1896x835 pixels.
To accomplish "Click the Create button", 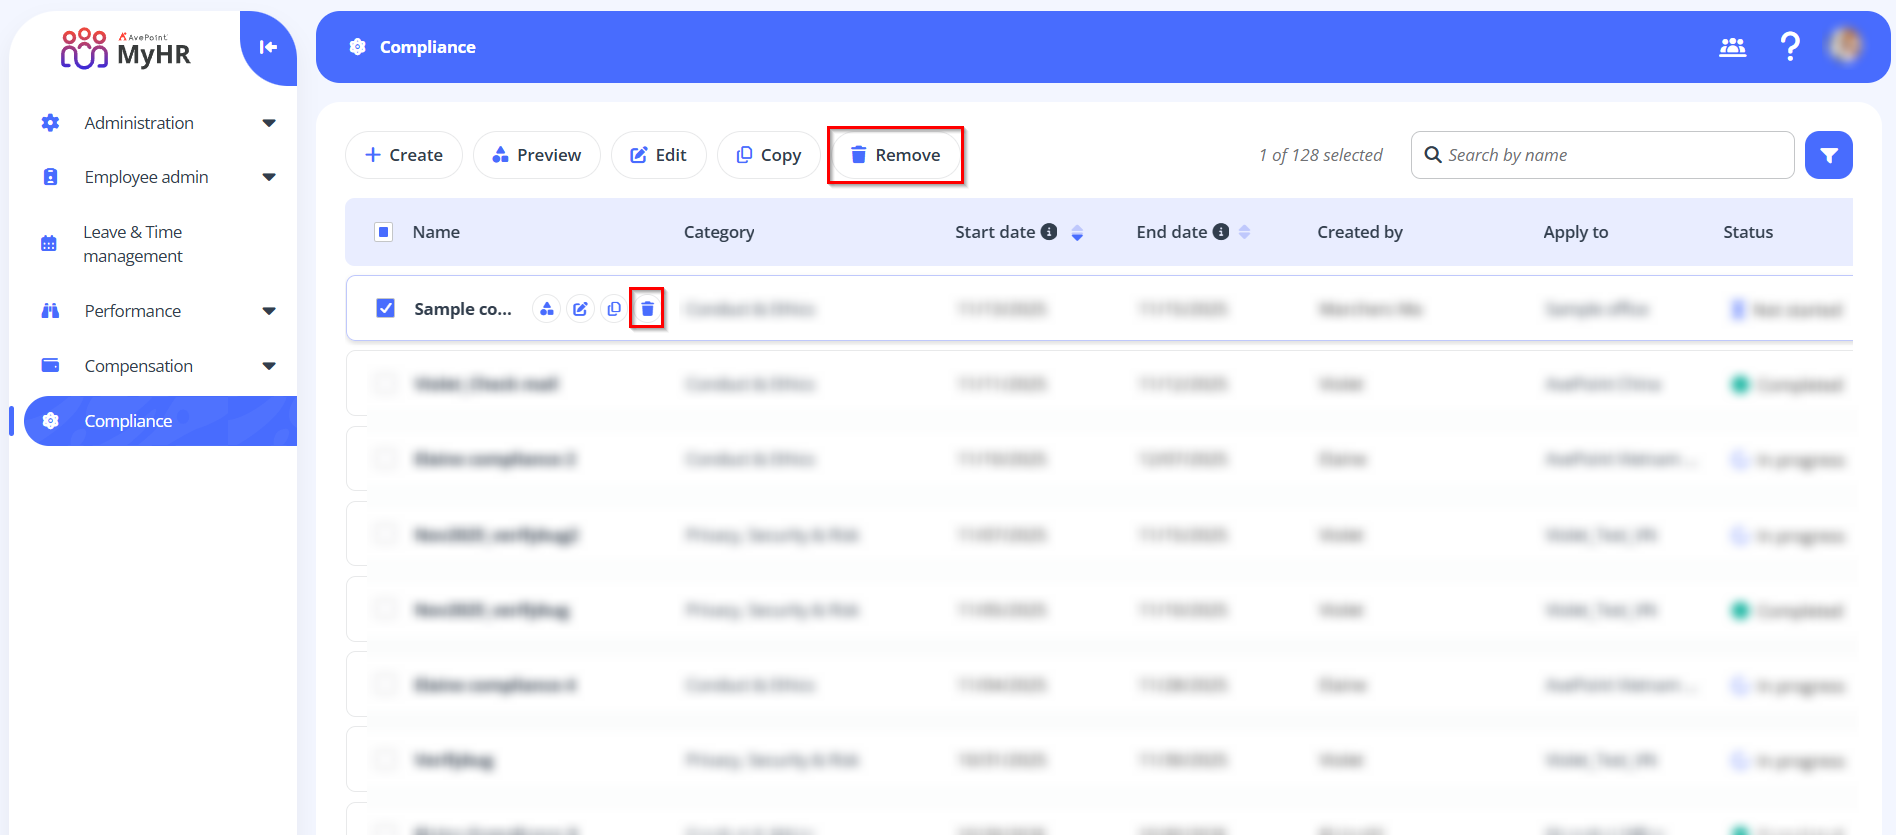I will [x=404, y=155].
